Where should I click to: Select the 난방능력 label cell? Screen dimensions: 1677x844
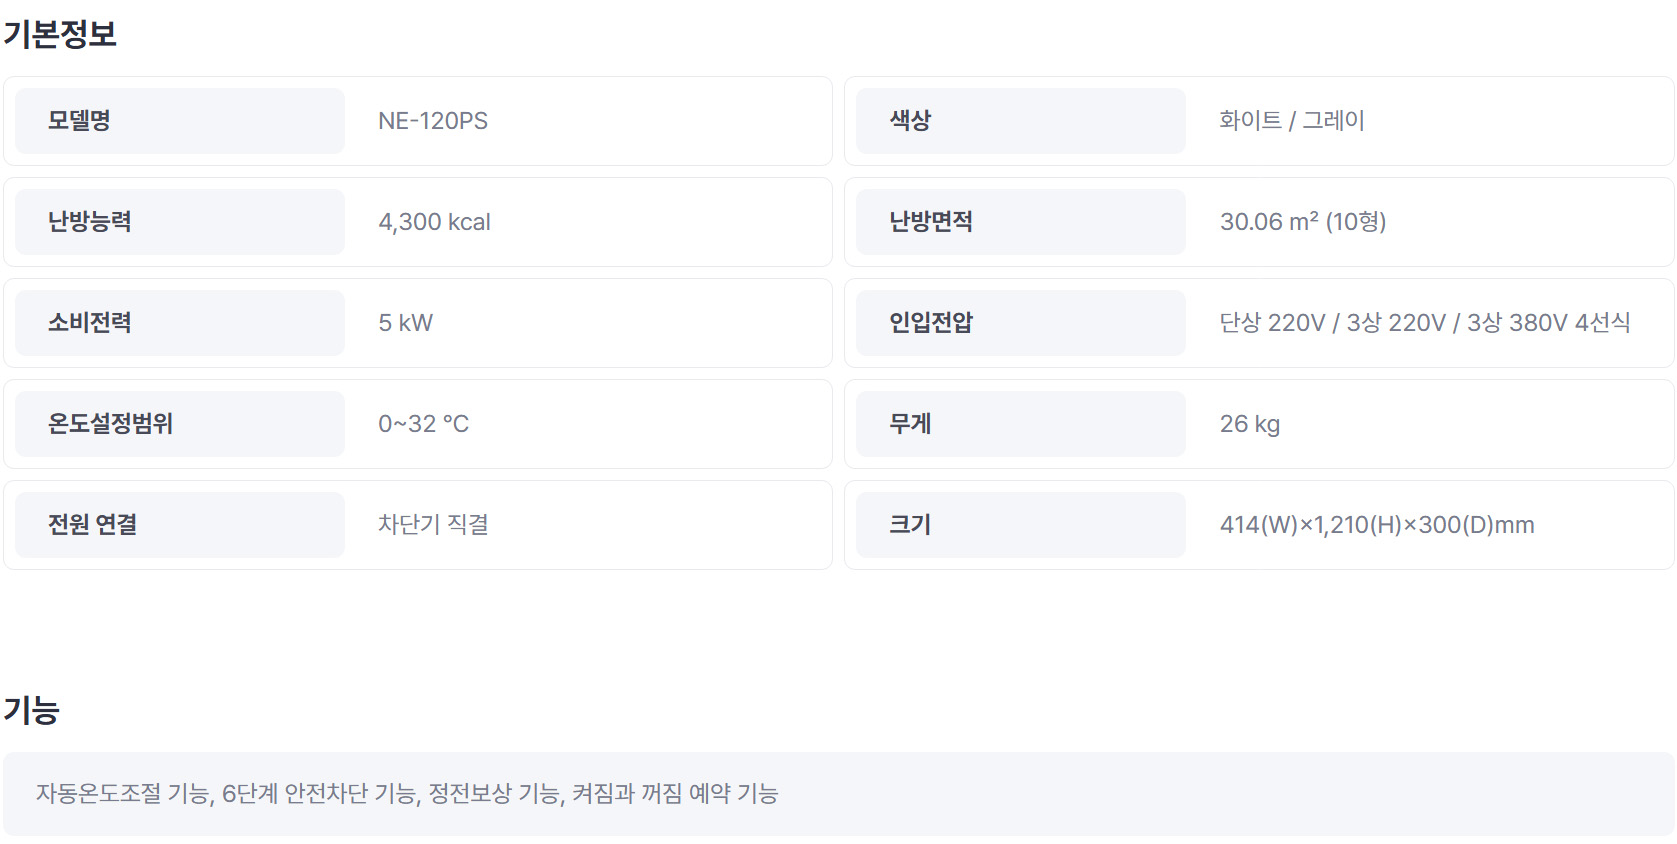180,222
